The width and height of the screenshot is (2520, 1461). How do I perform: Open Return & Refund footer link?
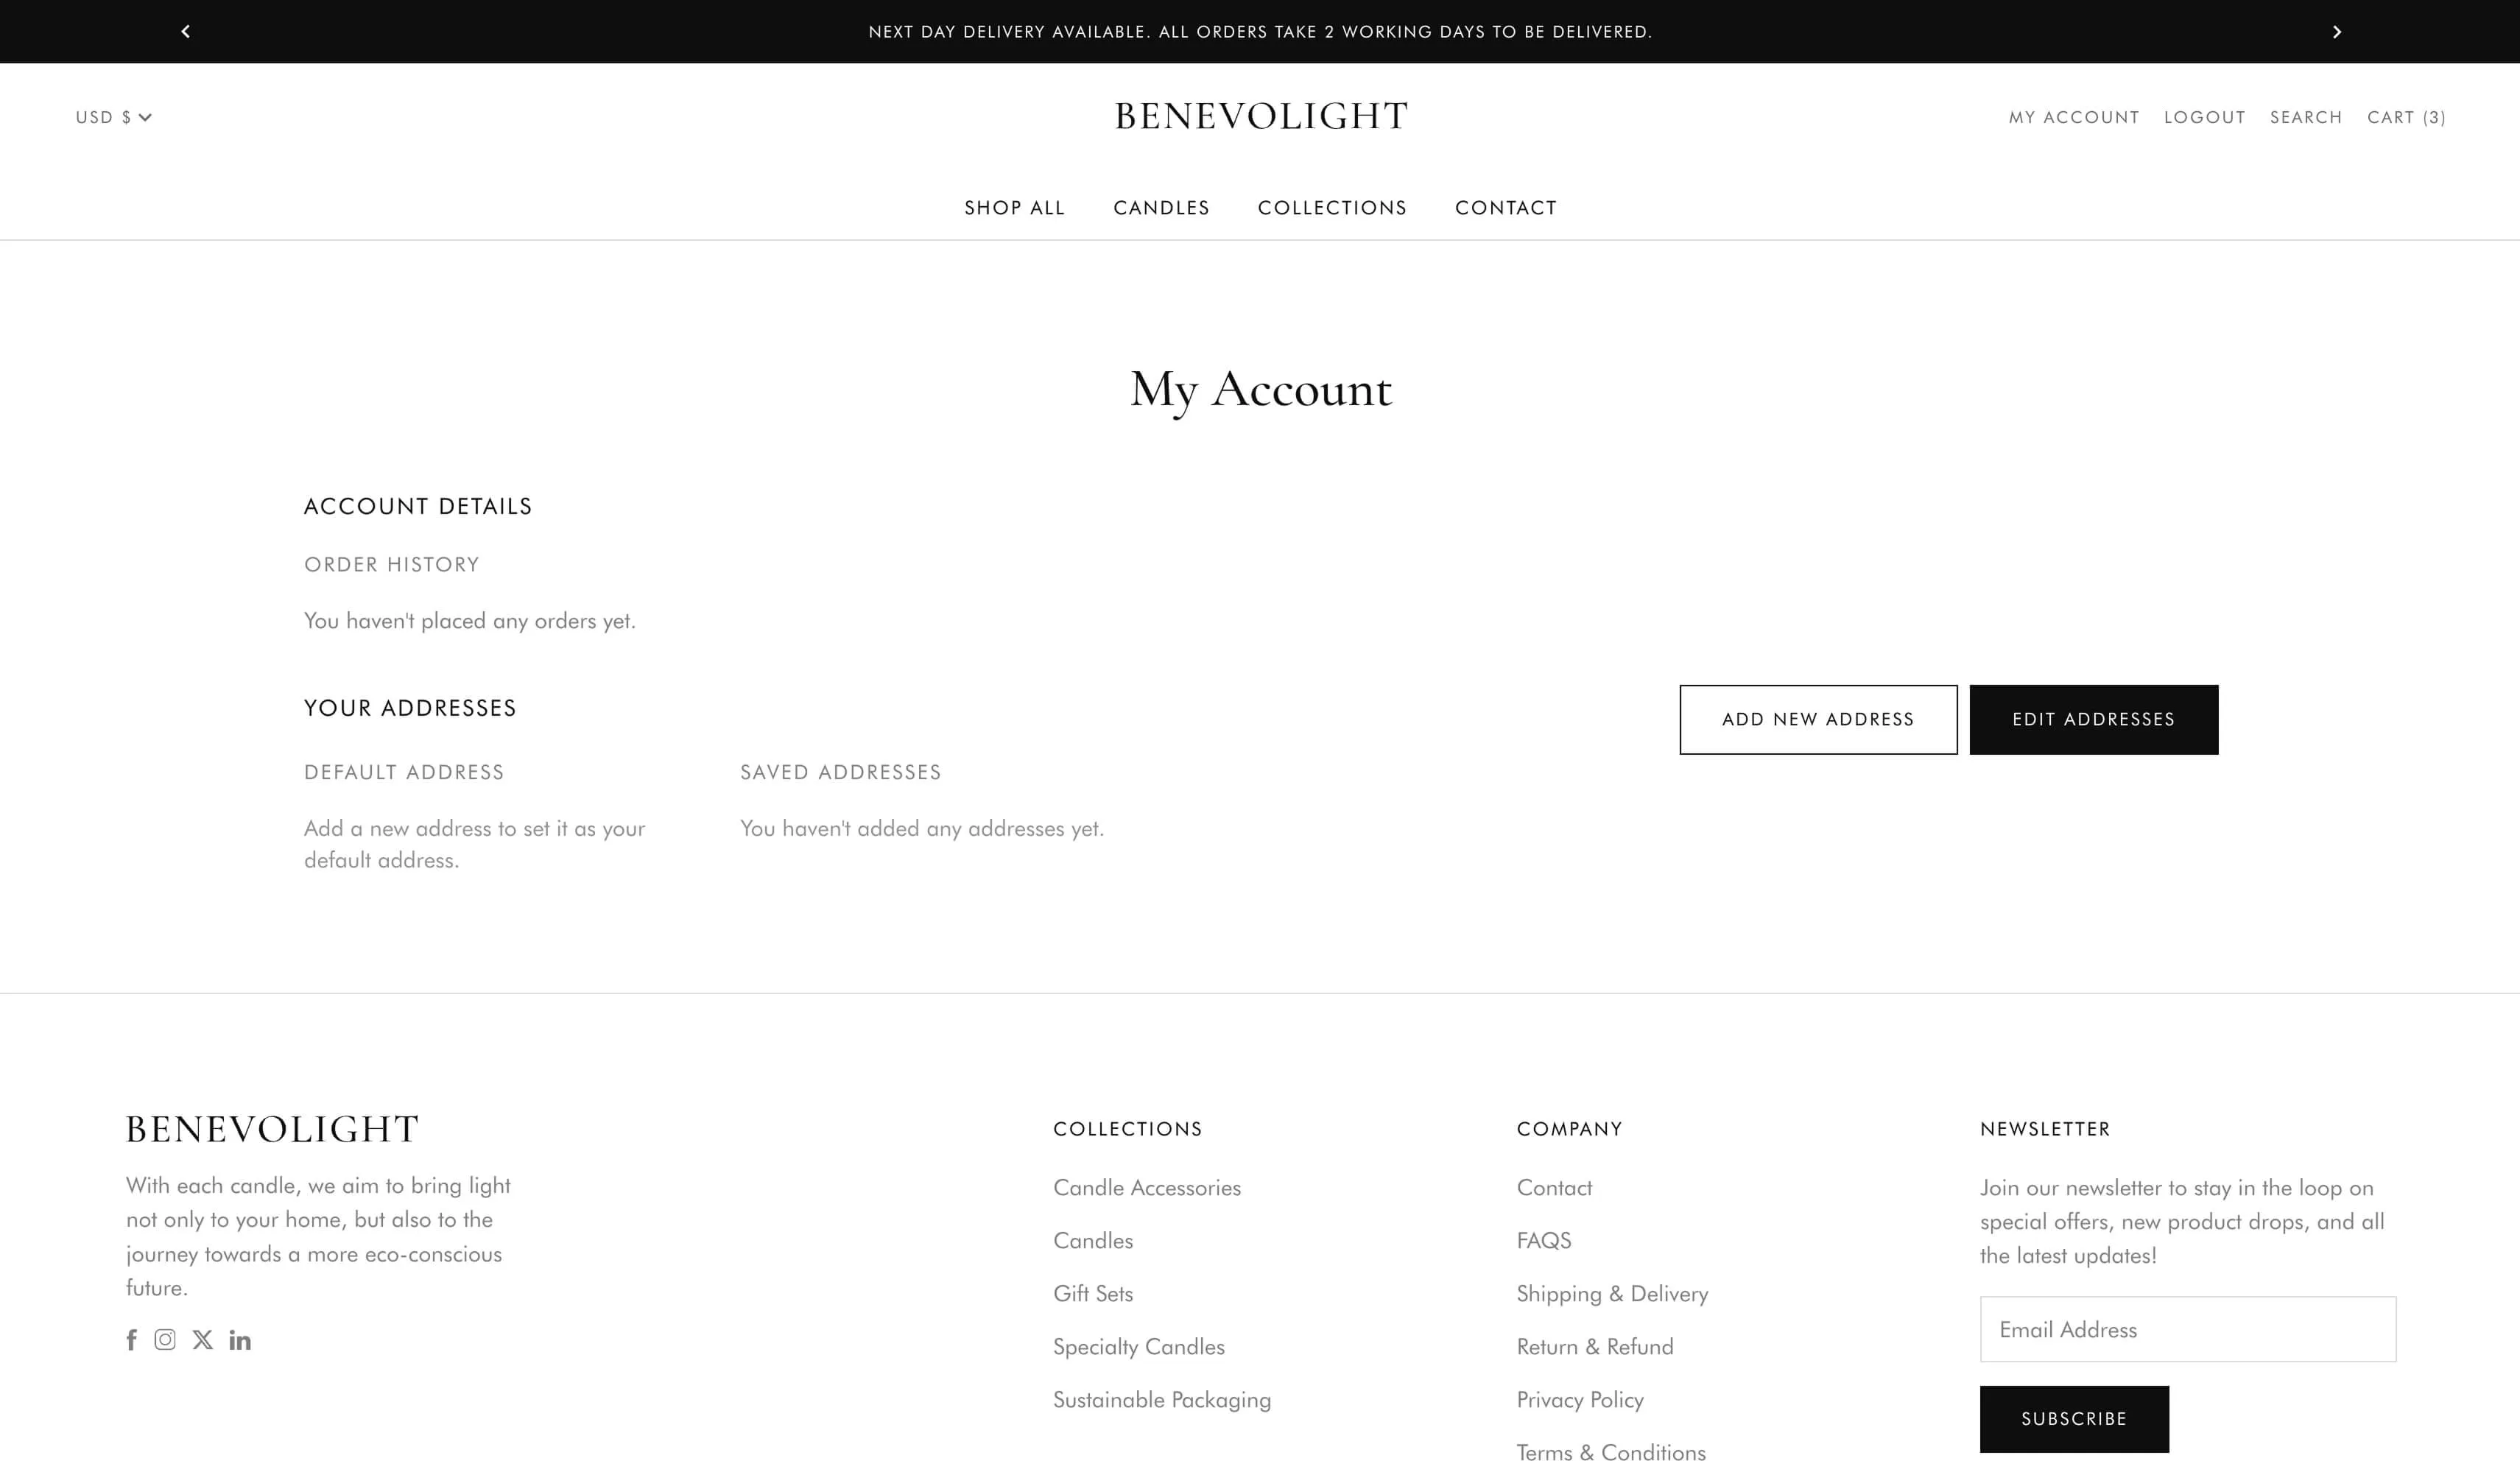[x=1595, y=1347]
